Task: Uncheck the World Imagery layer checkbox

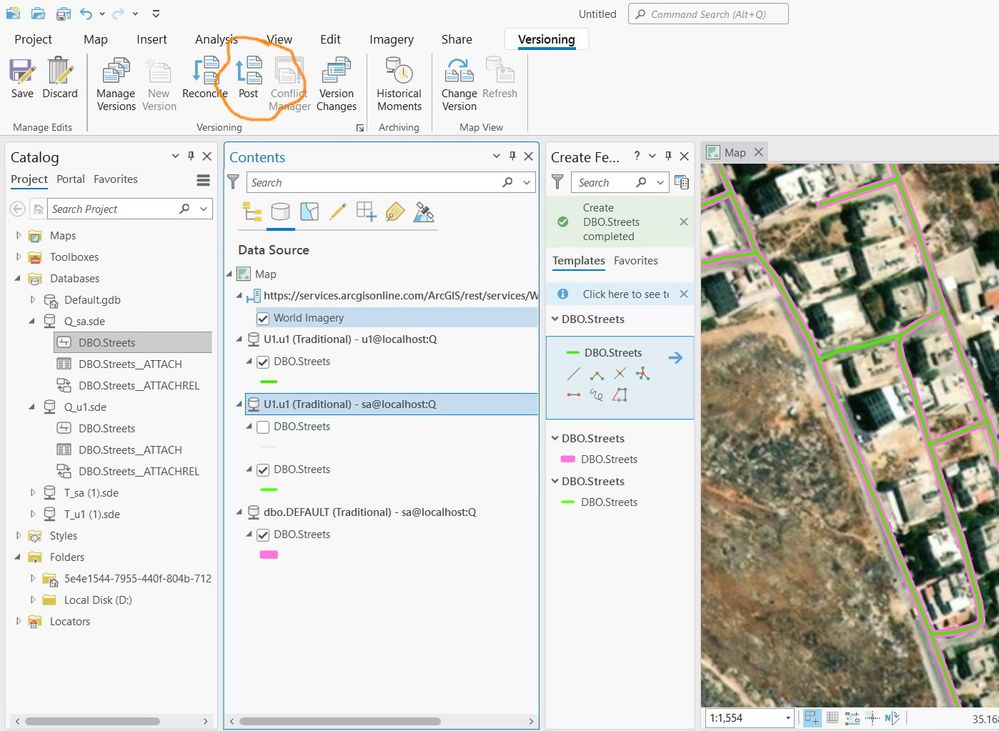Action: tap(263, 318)
